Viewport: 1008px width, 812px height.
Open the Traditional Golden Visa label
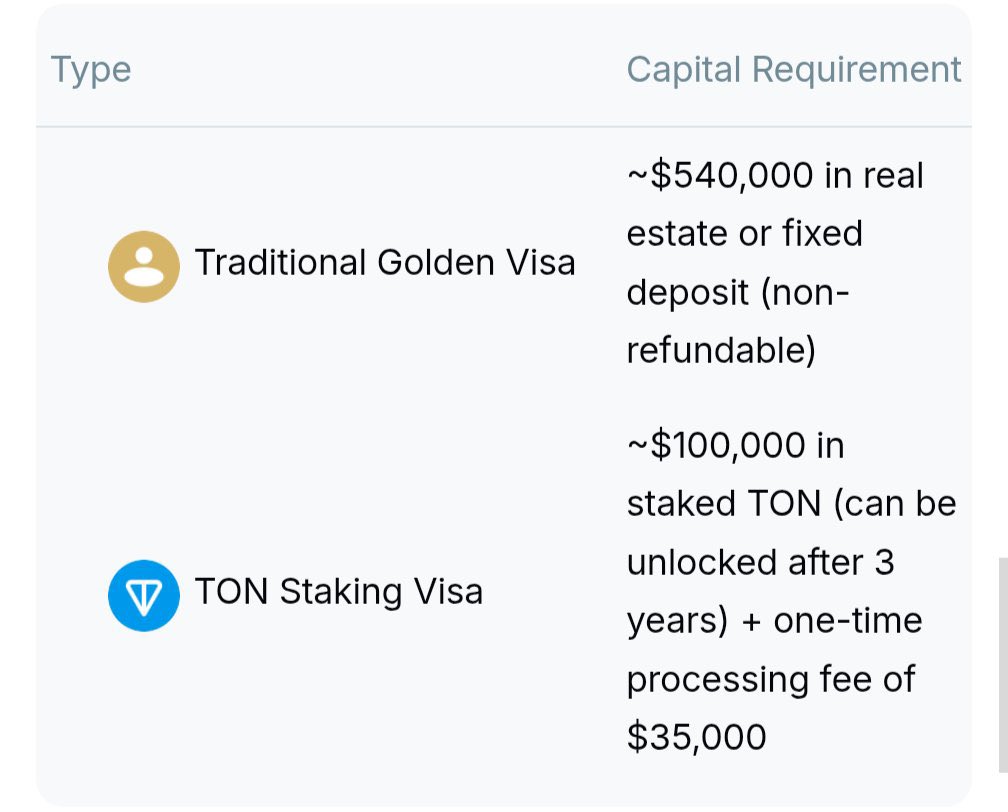(384, 262)
